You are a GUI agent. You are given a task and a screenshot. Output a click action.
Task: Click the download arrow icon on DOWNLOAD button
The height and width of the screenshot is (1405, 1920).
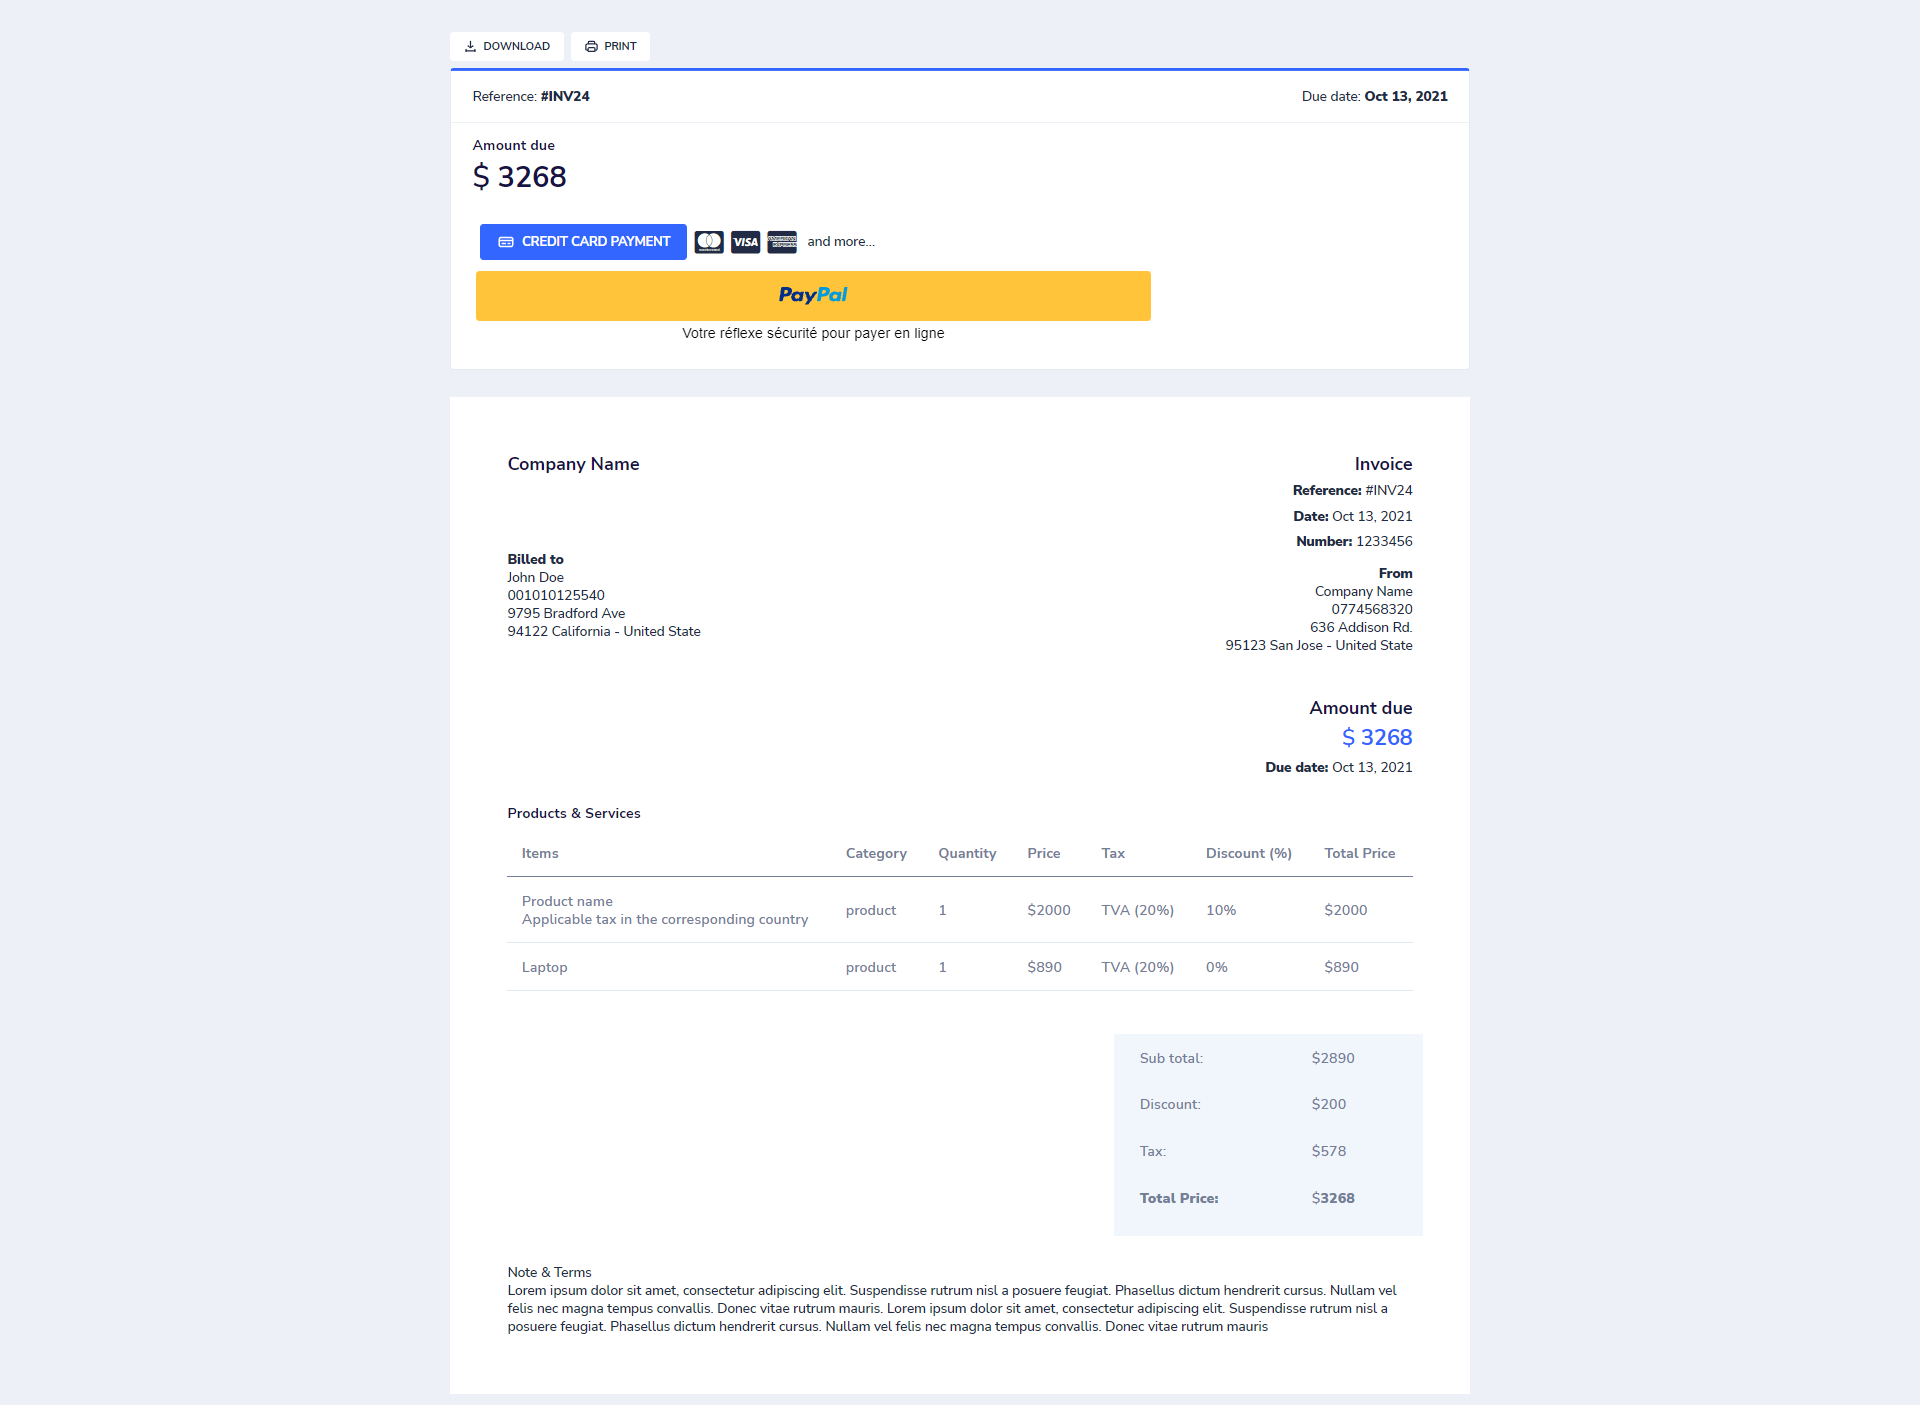pyautogui.click(x=472, y=46)
